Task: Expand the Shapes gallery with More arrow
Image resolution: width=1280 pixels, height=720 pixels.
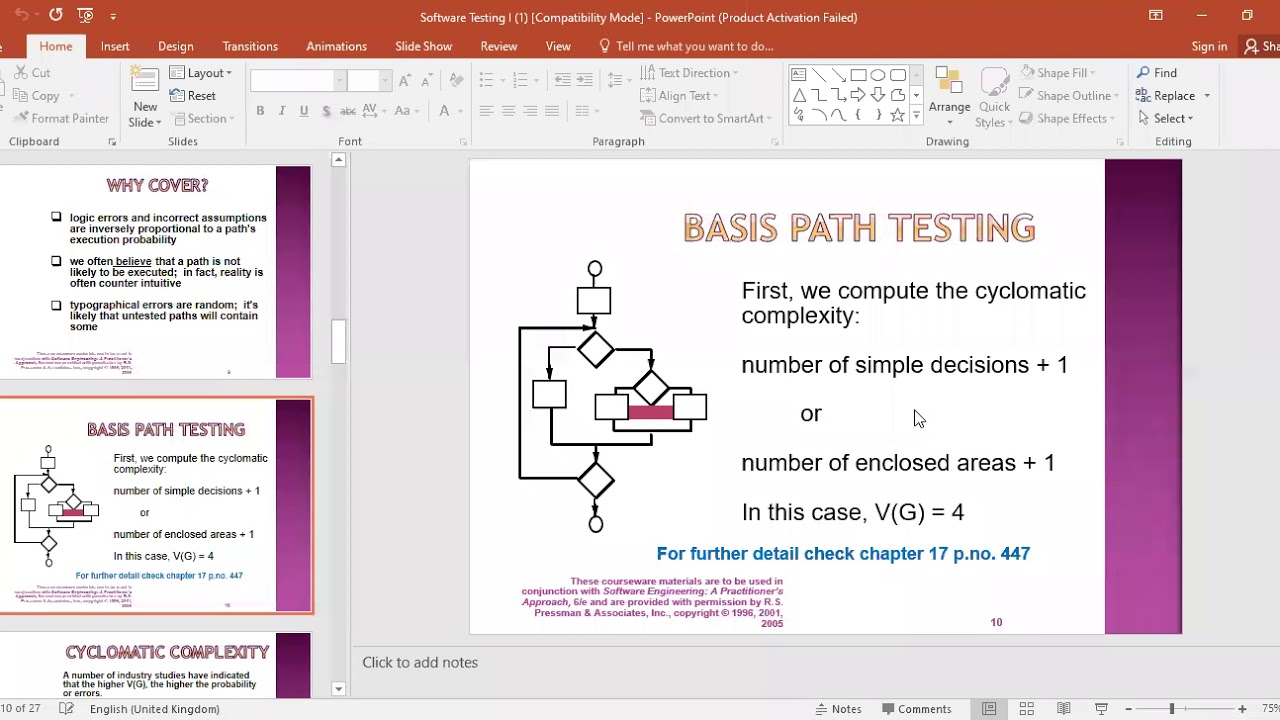Action: click(x=916, y=116)
